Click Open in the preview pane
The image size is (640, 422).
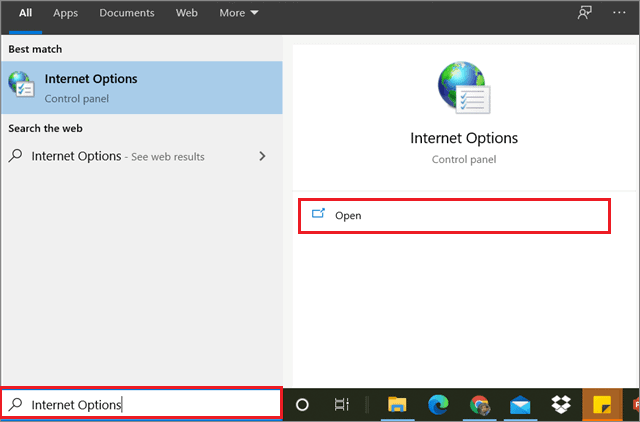(454, 216)
